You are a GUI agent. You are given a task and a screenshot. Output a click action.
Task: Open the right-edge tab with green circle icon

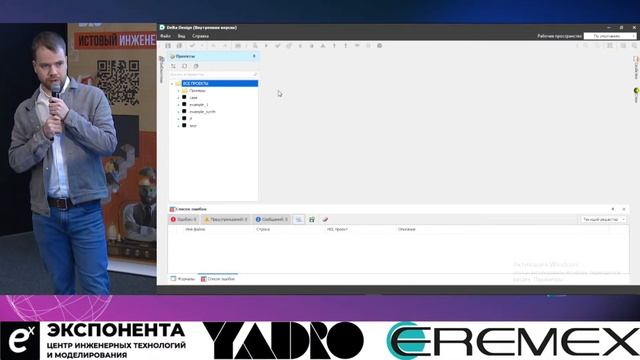pos(636,95)
